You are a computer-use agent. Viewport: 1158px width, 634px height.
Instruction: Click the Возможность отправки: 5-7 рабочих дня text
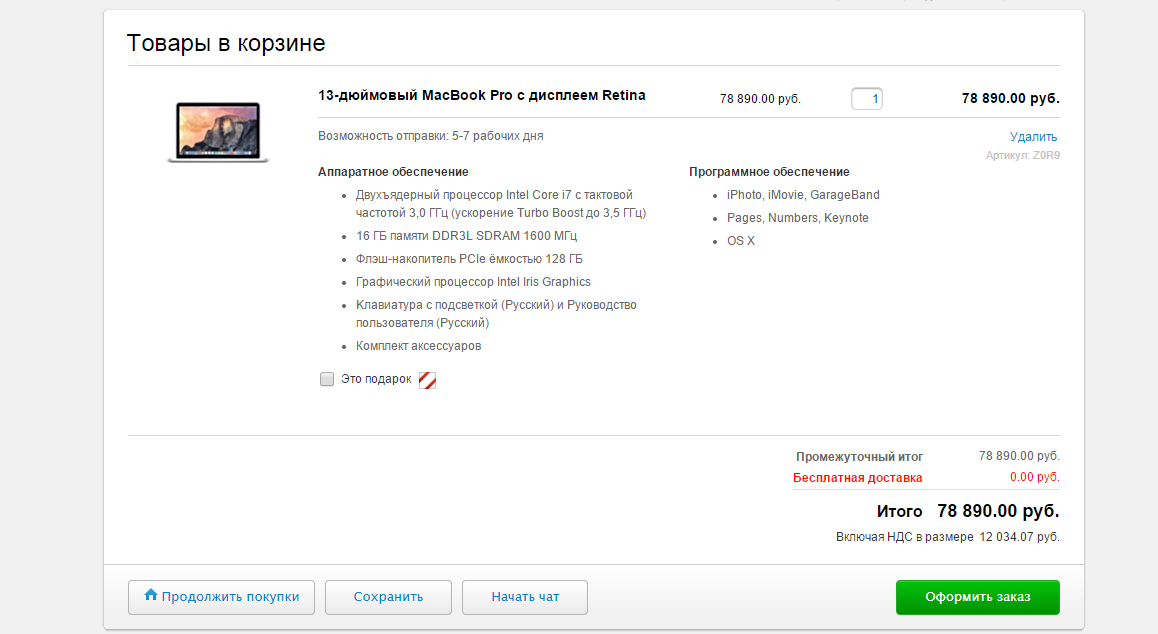point(431,136)
